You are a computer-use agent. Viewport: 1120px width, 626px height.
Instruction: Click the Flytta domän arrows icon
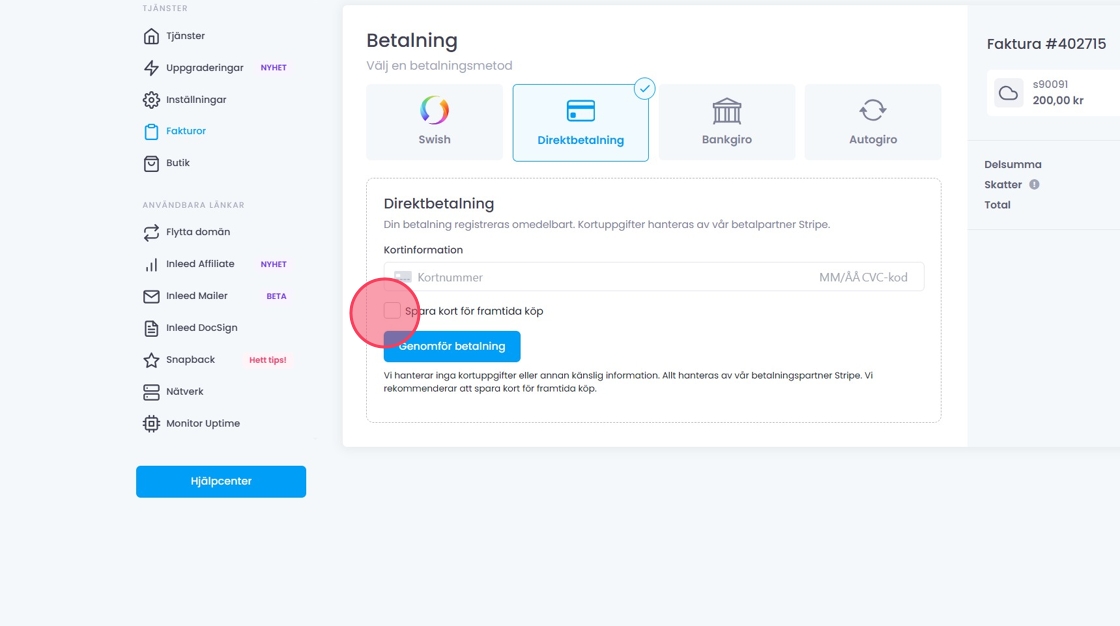(151, 232)
